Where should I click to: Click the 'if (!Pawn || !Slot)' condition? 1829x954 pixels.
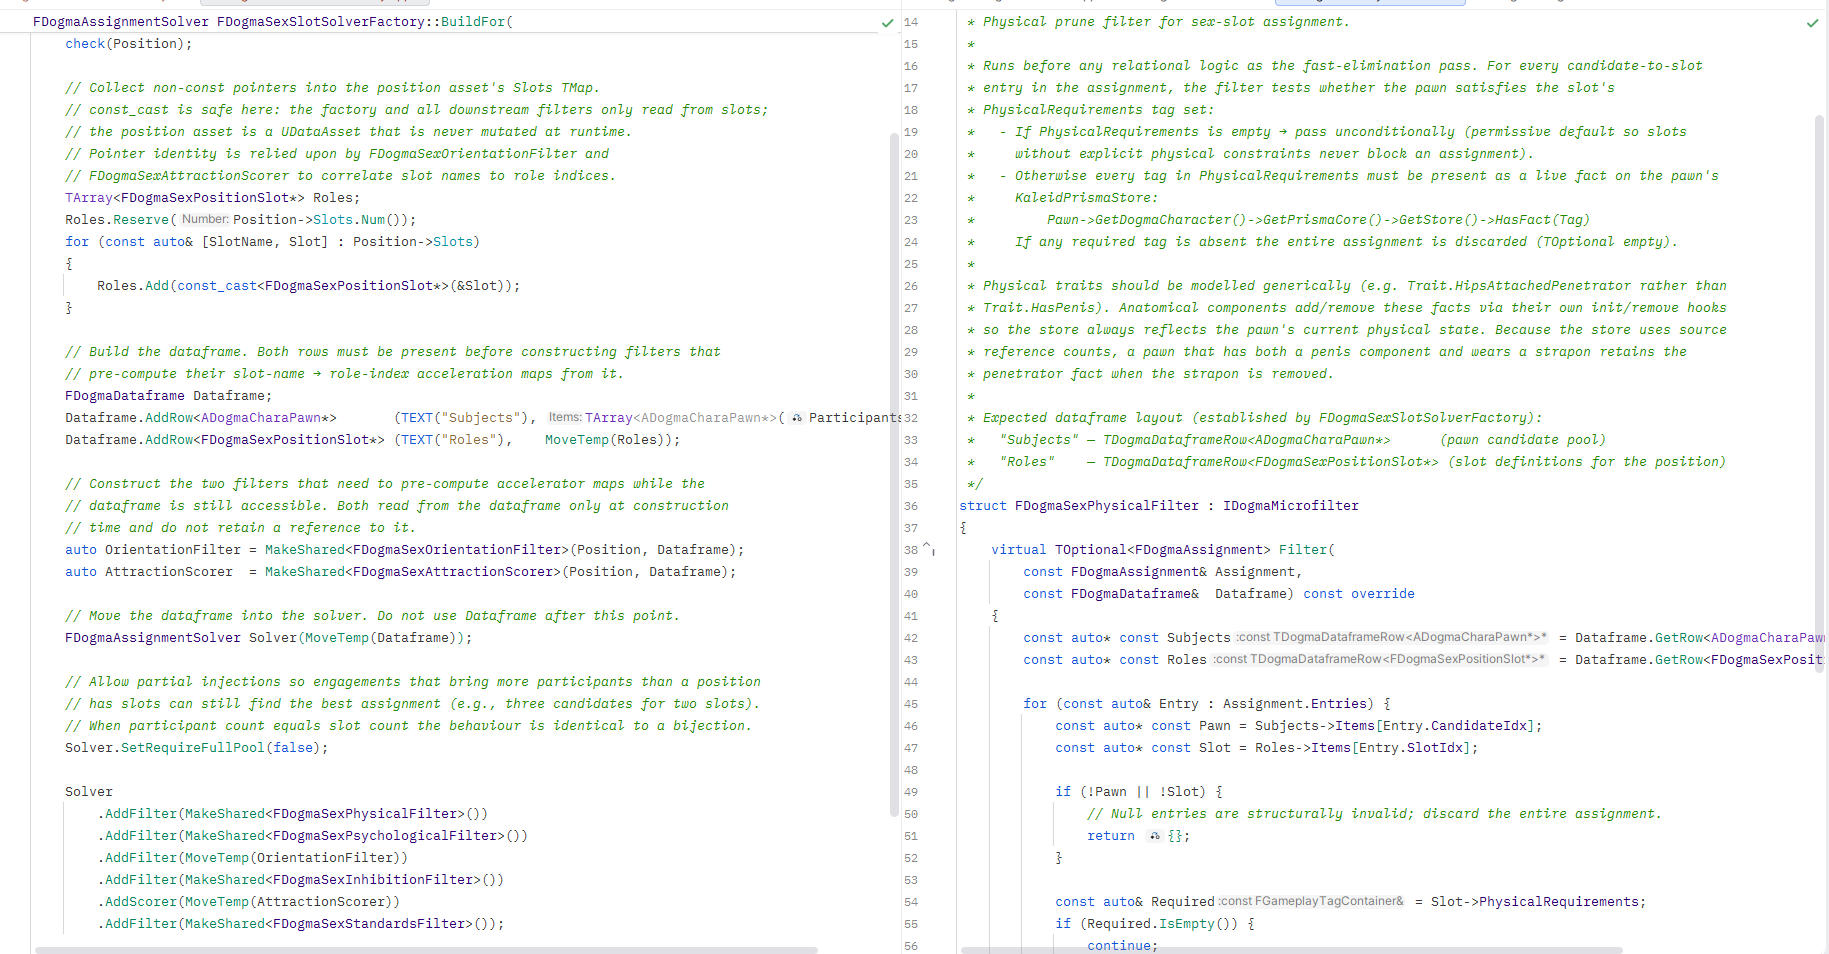click(1133, 792)
